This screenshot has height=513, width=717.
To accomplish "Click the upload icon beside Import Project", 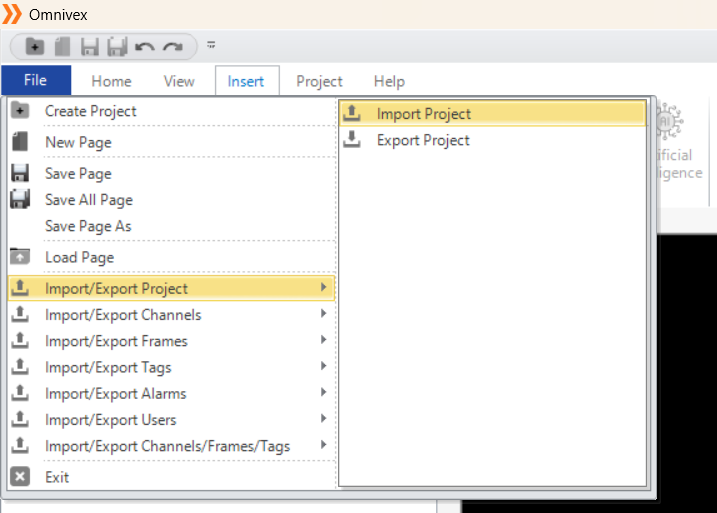I will tap(352, 112).
